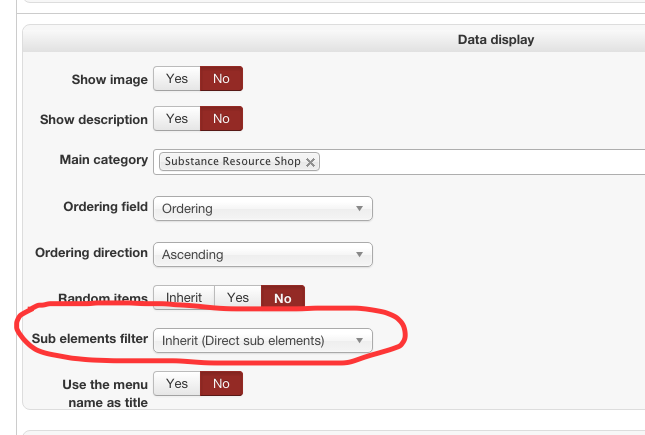Remove the Substance Resource Shop tag
This screenshot has width=645, height=435.
(311, 161)
